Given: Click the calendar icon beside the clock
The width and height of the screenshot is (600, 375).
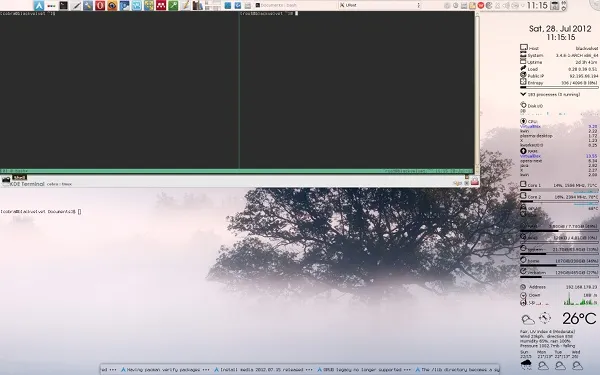Looking at the screenshot, I should coord(554,5).
